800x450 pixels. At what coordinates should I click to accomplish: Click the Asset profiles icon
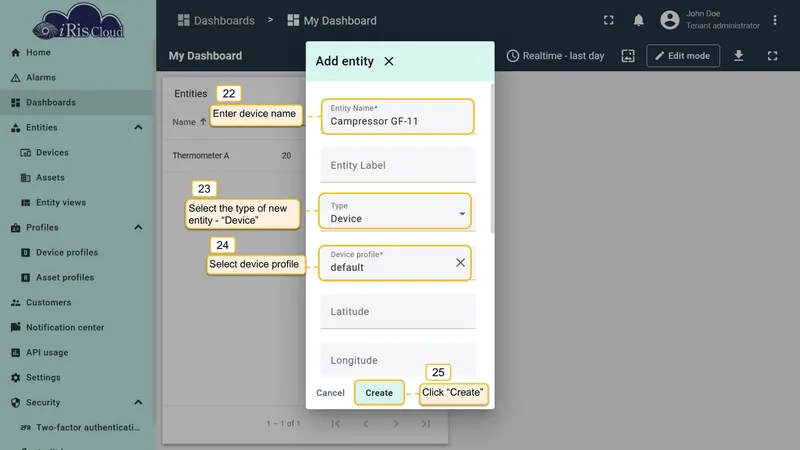tap(26, 278)
